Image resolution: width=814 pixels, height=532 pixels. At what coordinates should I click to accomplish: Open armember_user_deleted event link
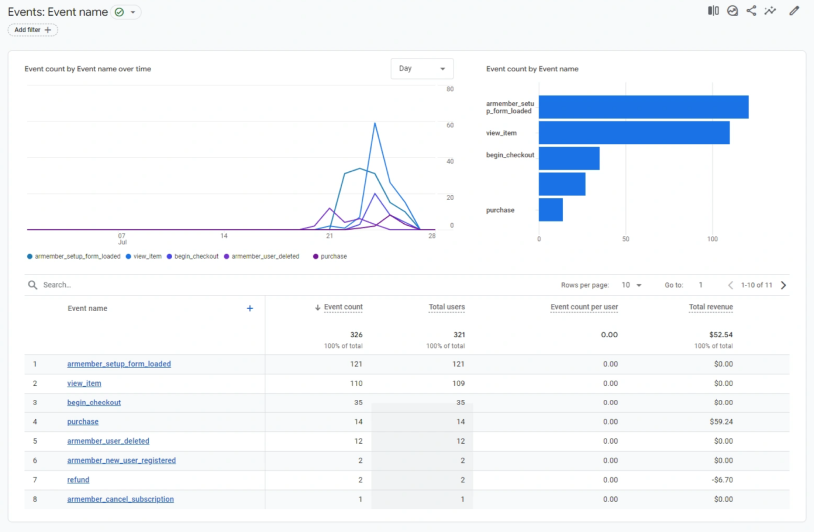tap(108, 441)
